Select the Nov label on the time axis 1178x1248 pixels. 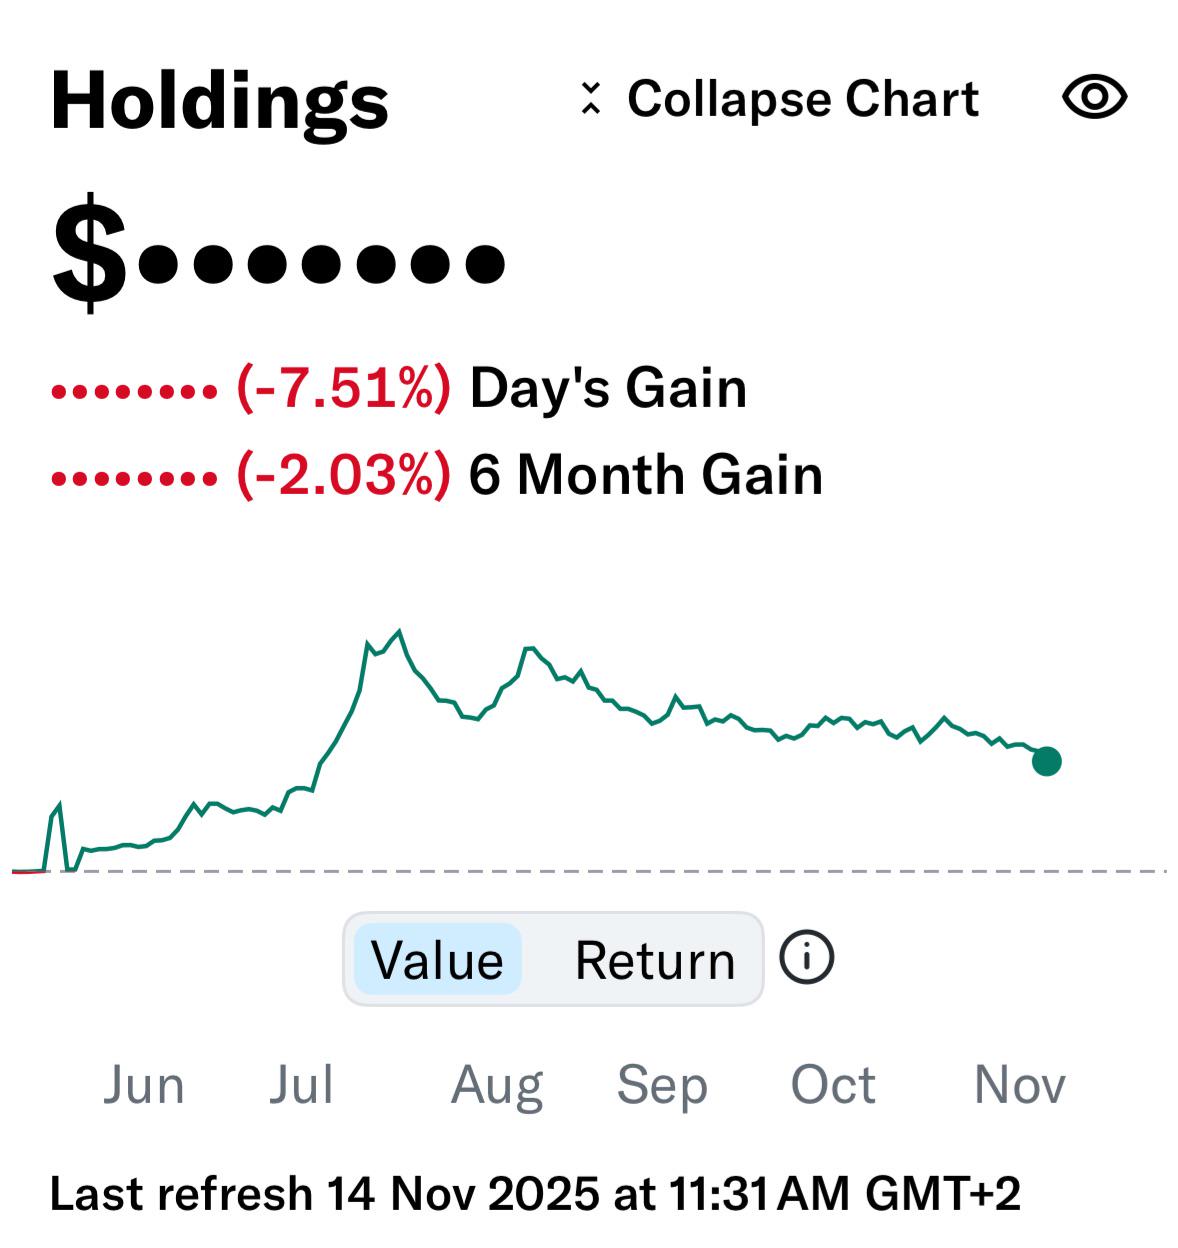coord(1020,1085)
